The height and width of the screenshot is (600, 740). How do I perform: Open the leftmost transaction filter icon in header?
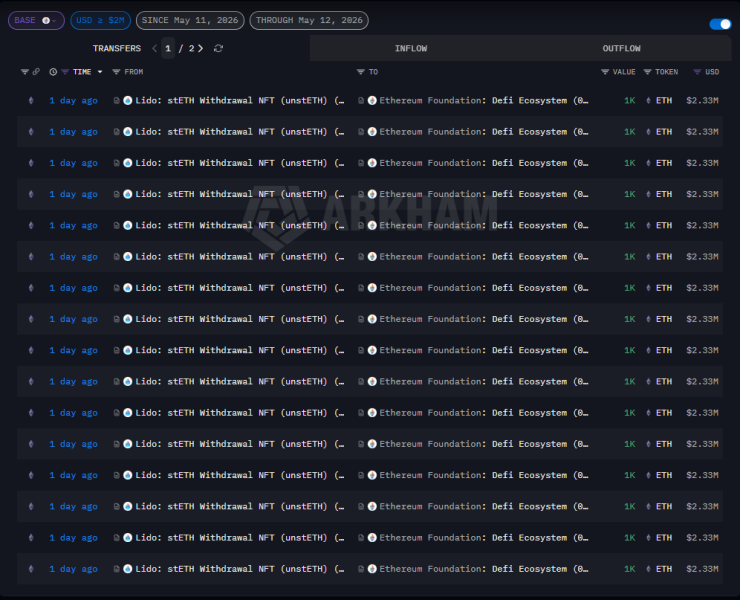pos(25,72)
